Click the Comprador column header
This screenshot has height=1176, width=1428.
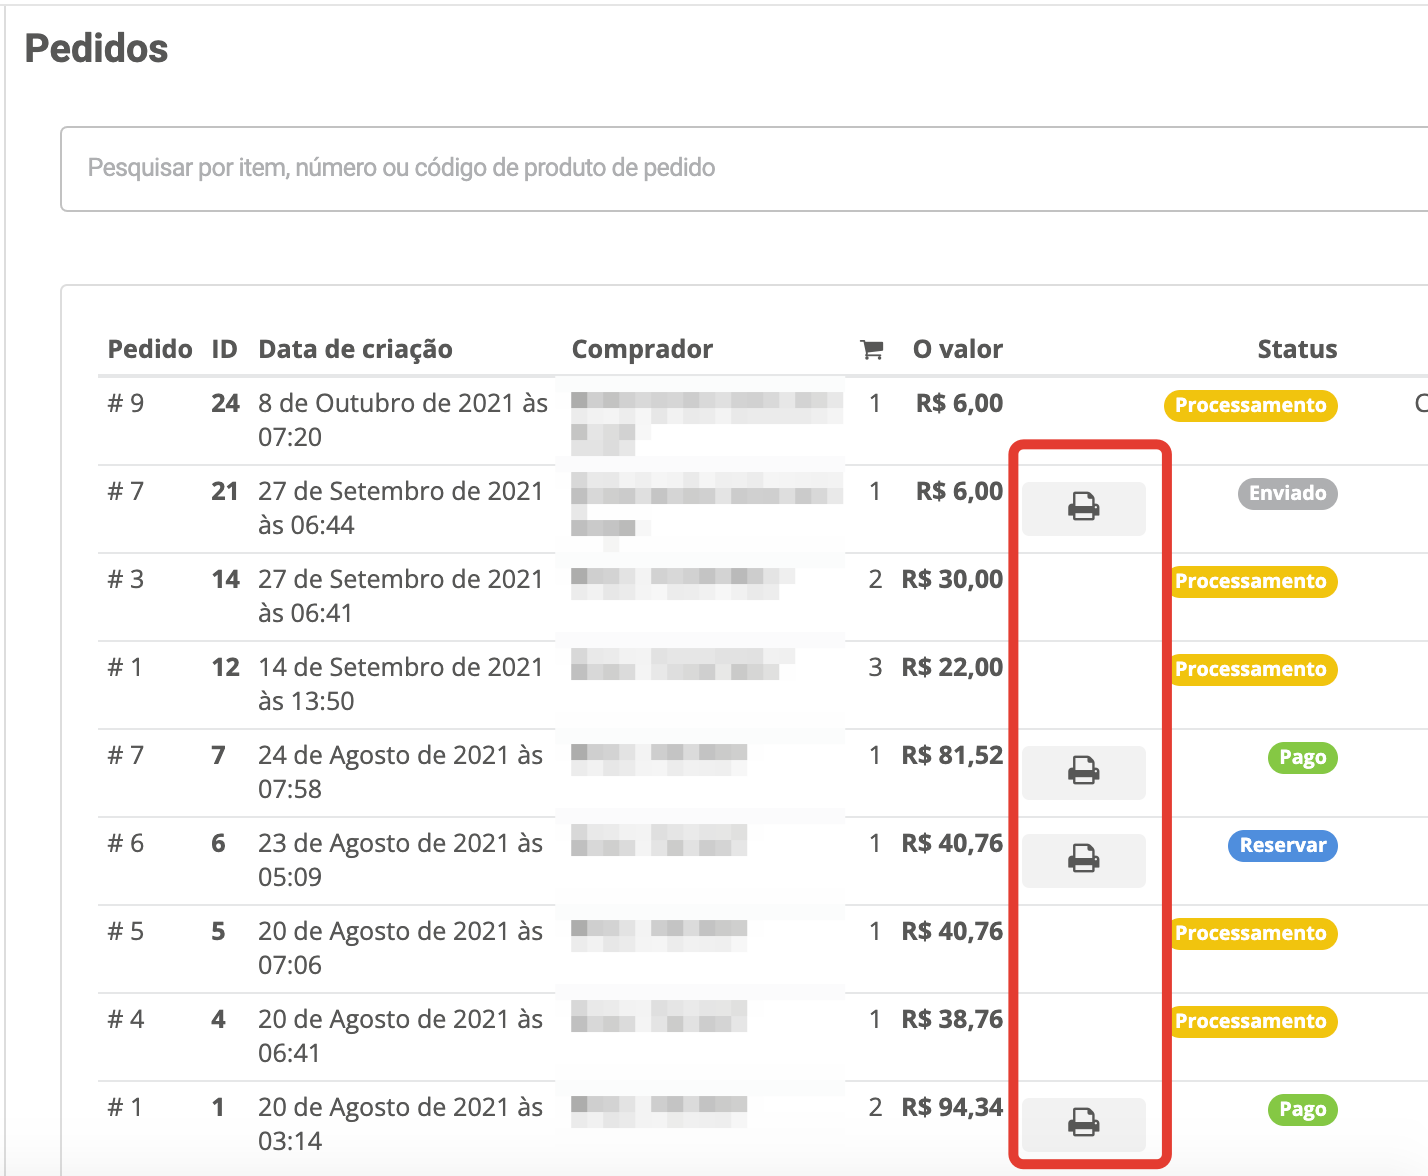point(642,349)
